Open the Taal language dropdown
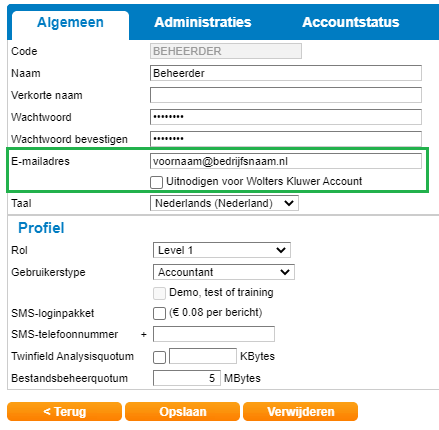439x430 pixels. (224, 203)
